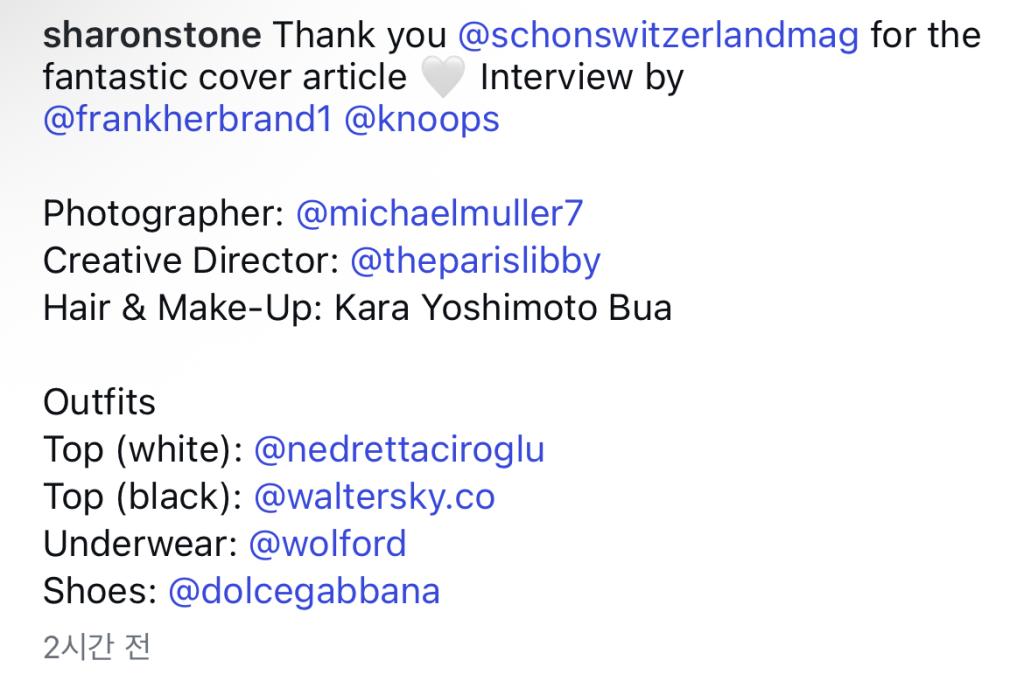The image size is (1024, 681).
Task: Click the 'Outfits' heading text
Action: pyautogui.click(x=99, y=402)
